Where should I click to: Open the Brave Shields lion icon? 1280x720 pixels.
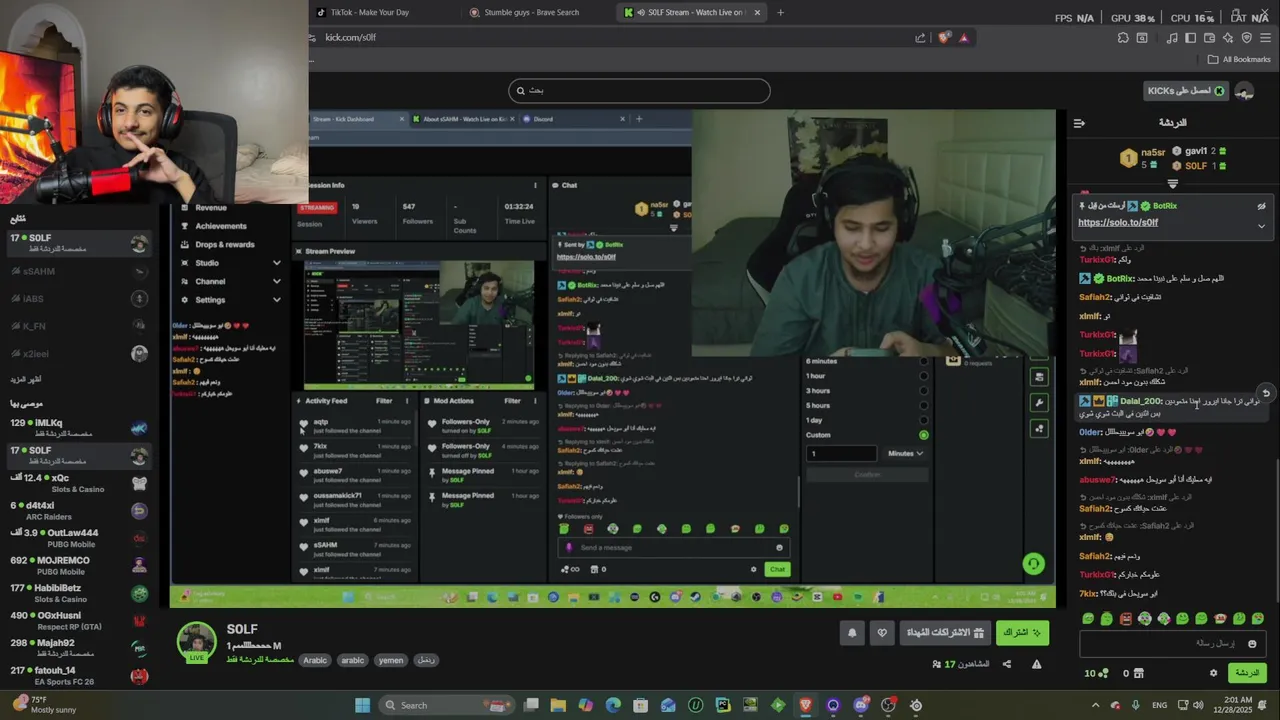(x=944, y=38)
